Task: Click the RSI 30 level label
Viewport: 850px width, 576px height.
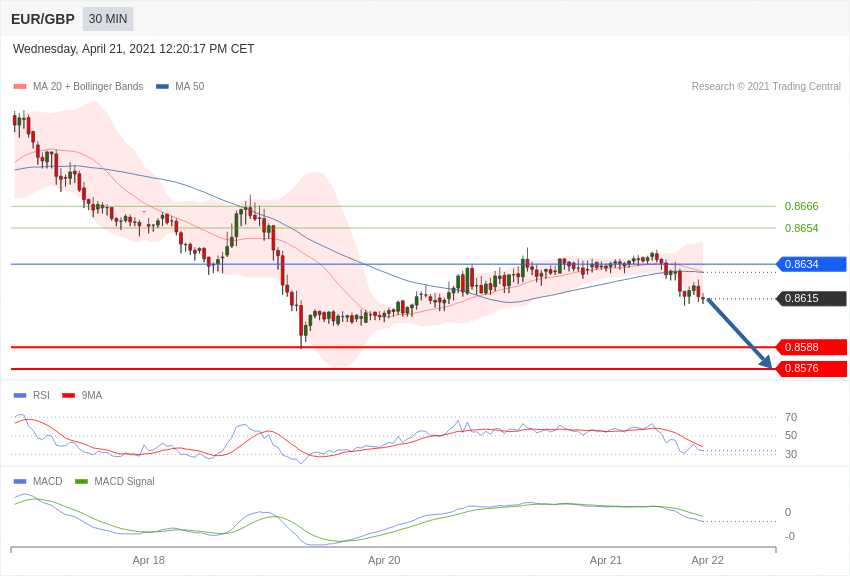Action: [791, 454]
